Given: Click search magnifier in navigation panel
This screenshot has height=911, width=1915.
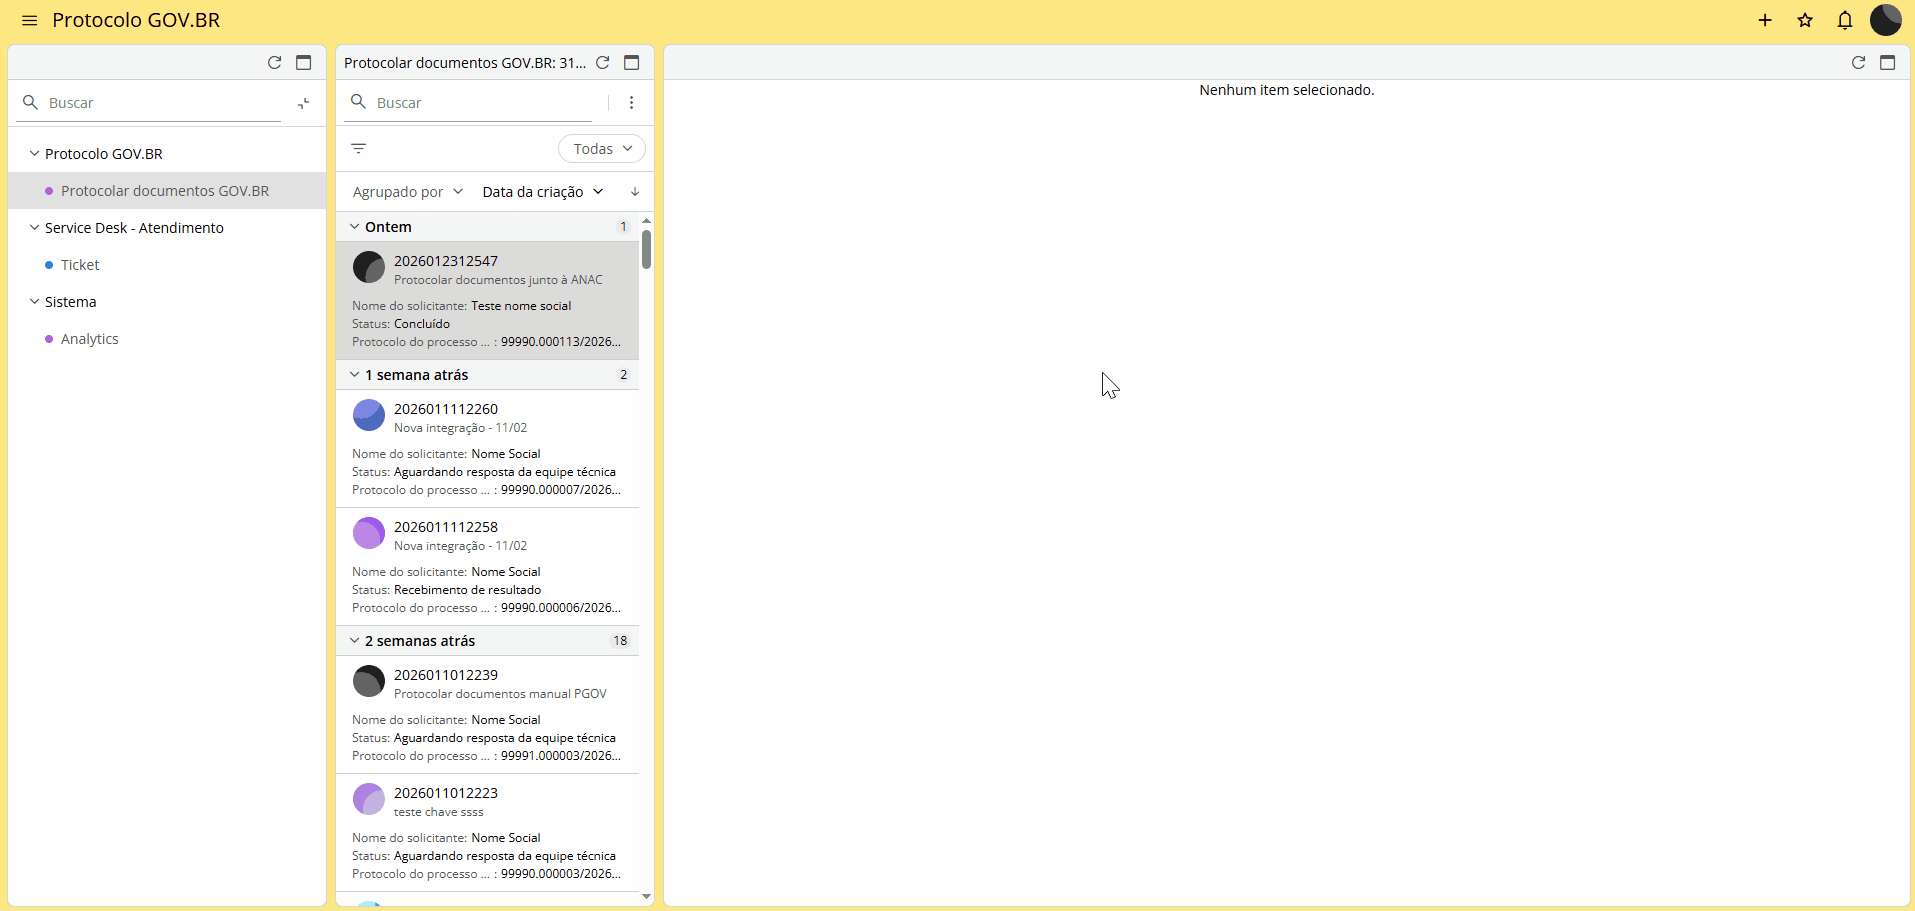Looking at the screenshot, I should pyautogui.click(x=30, y=102).
